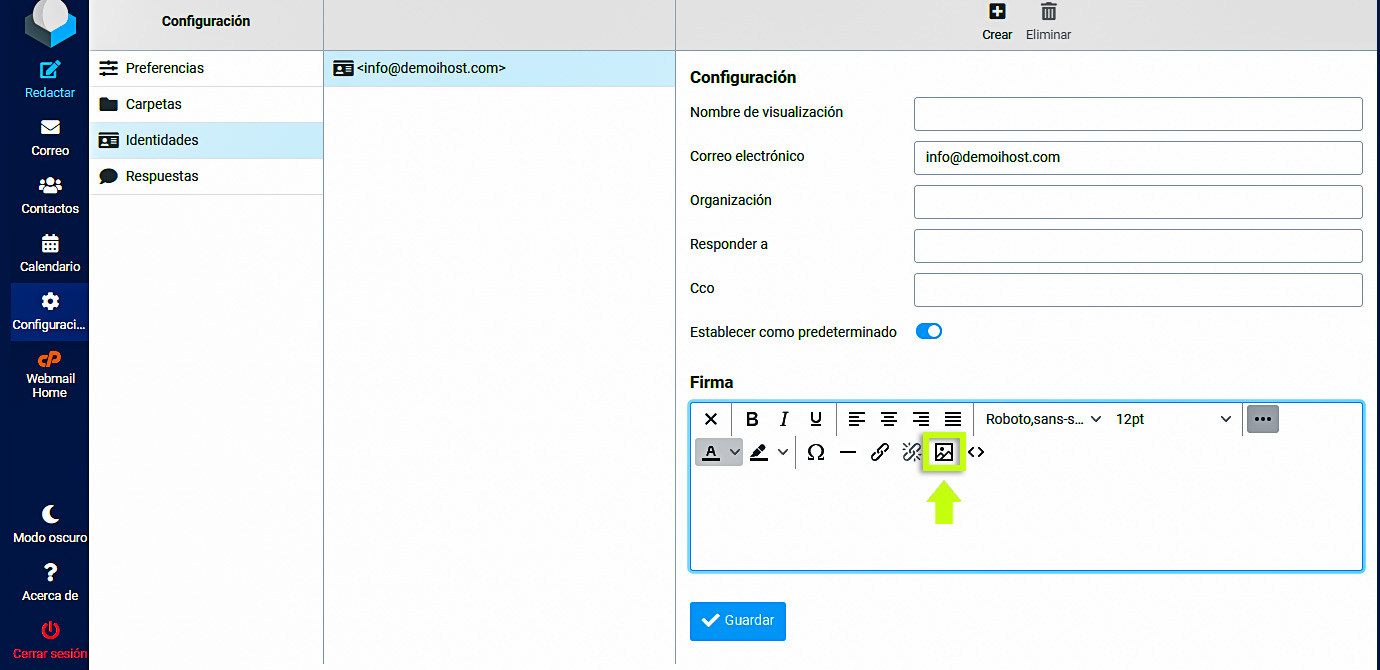Click the Nombre de visualización field
The height and width of the screenshot is (670, 1380).
[1137, 114]
